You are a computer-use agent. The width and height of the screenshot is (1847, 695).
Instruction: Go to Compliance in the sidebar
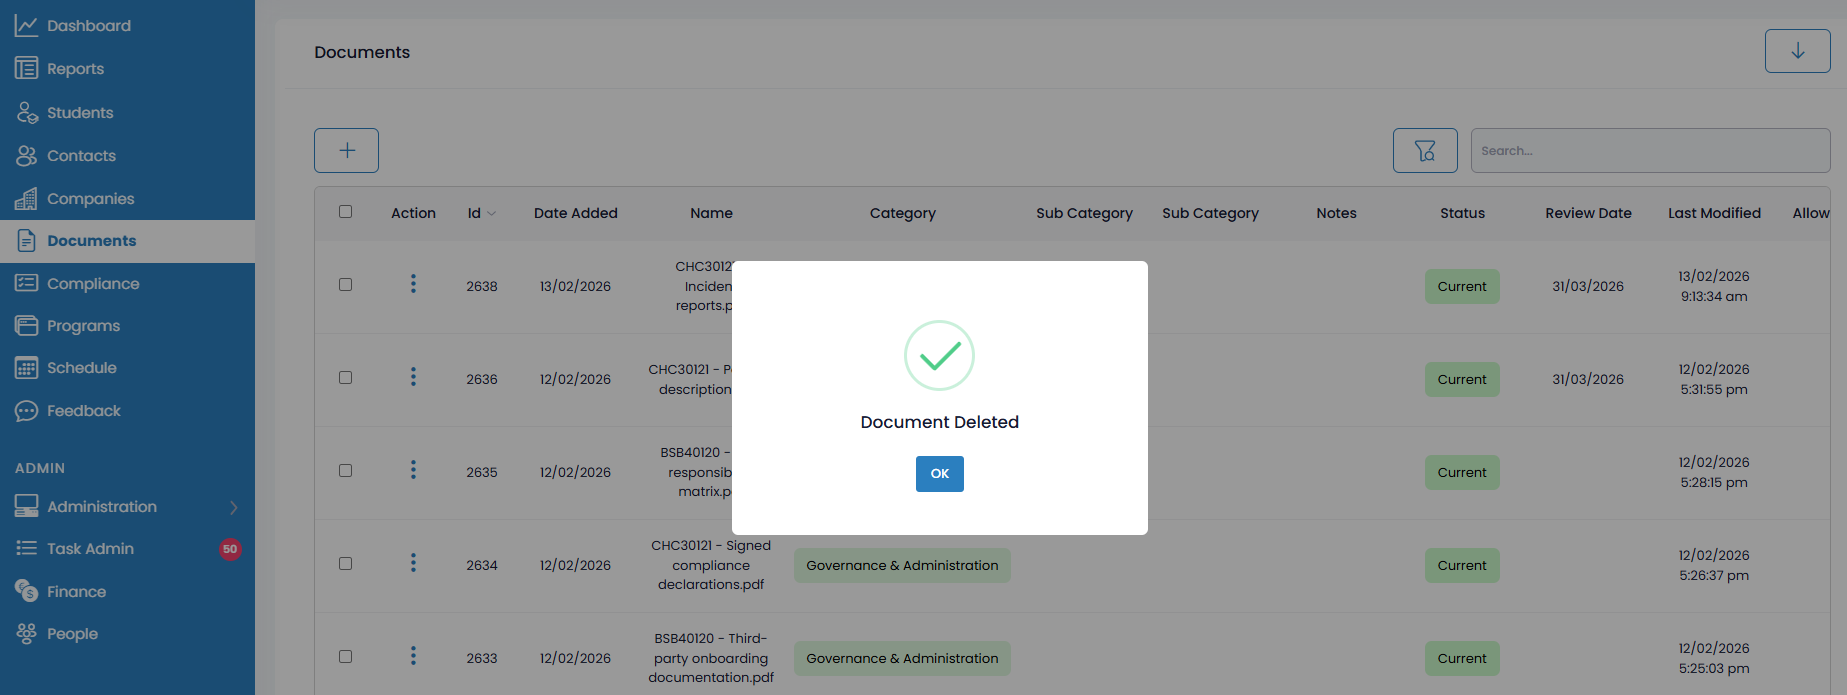tap(92, 284)
